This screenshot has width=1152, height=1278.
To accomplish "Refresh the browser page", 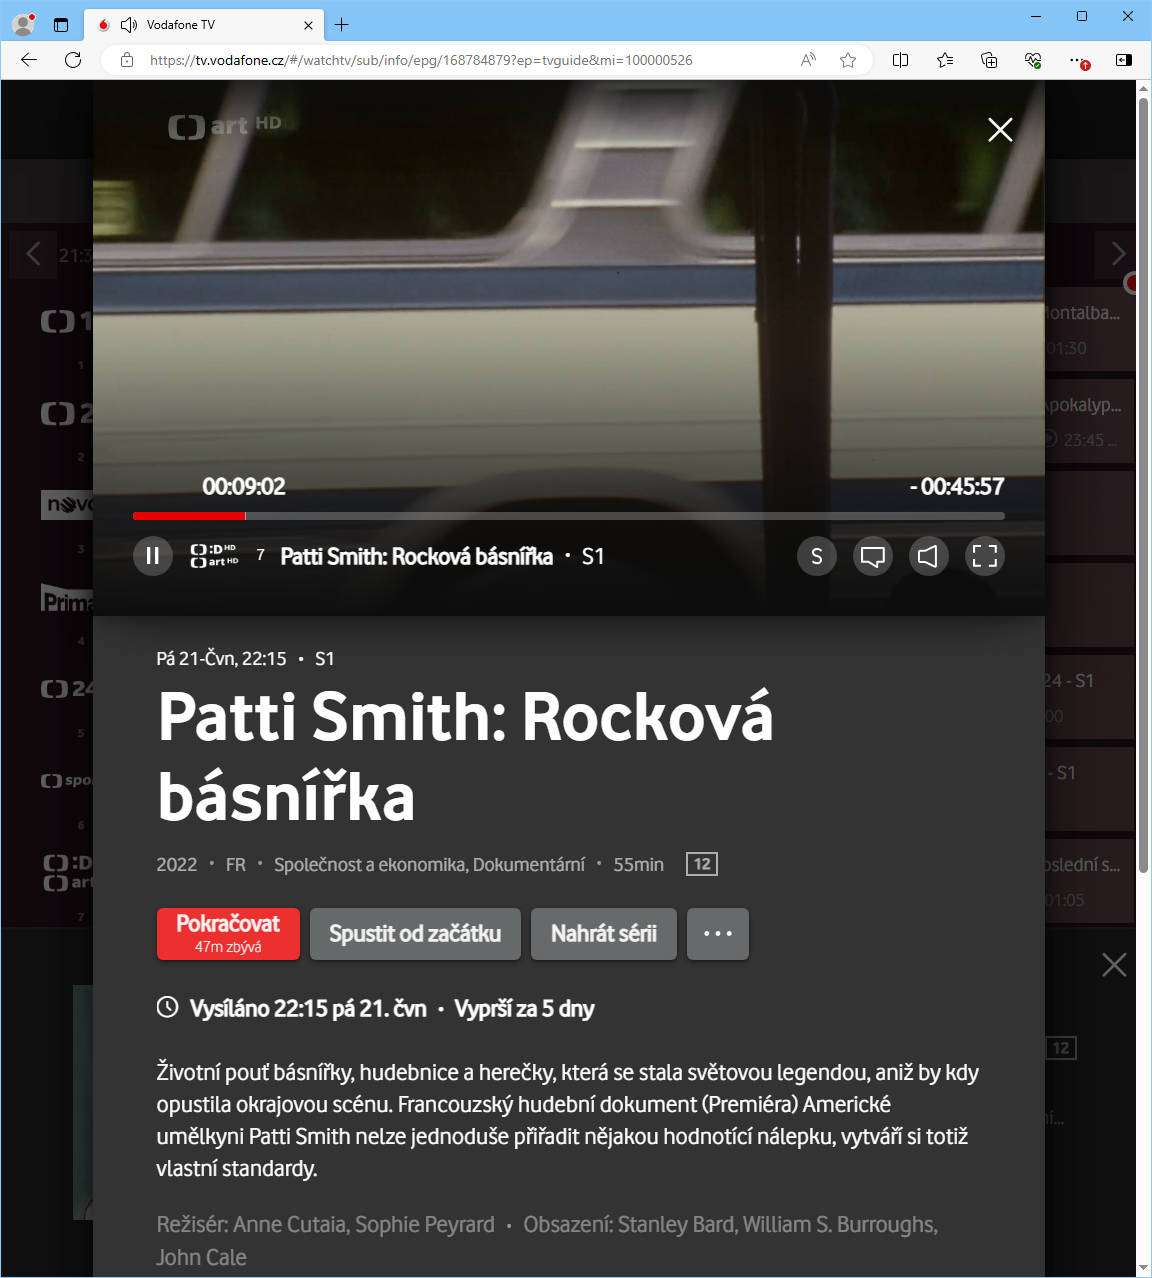I will click(73, 60).
